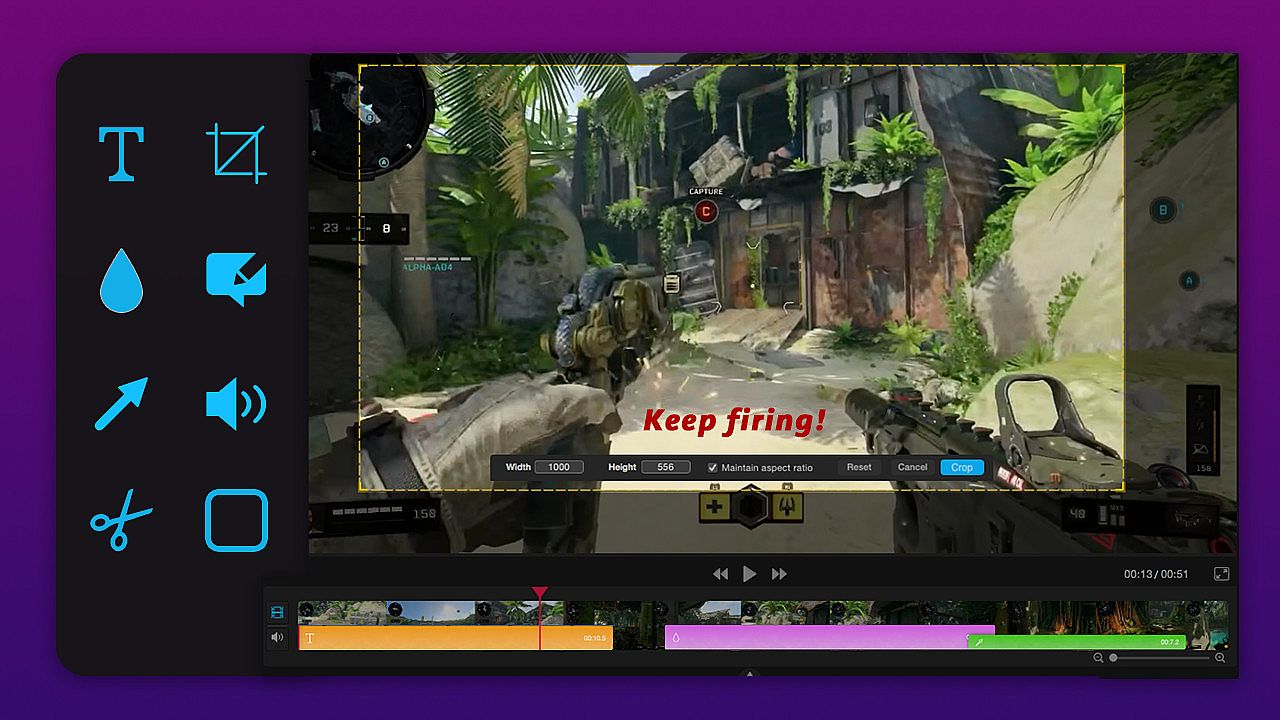Click the Width input field
Screen dimensions: 1280x720
tap(559, 467)
